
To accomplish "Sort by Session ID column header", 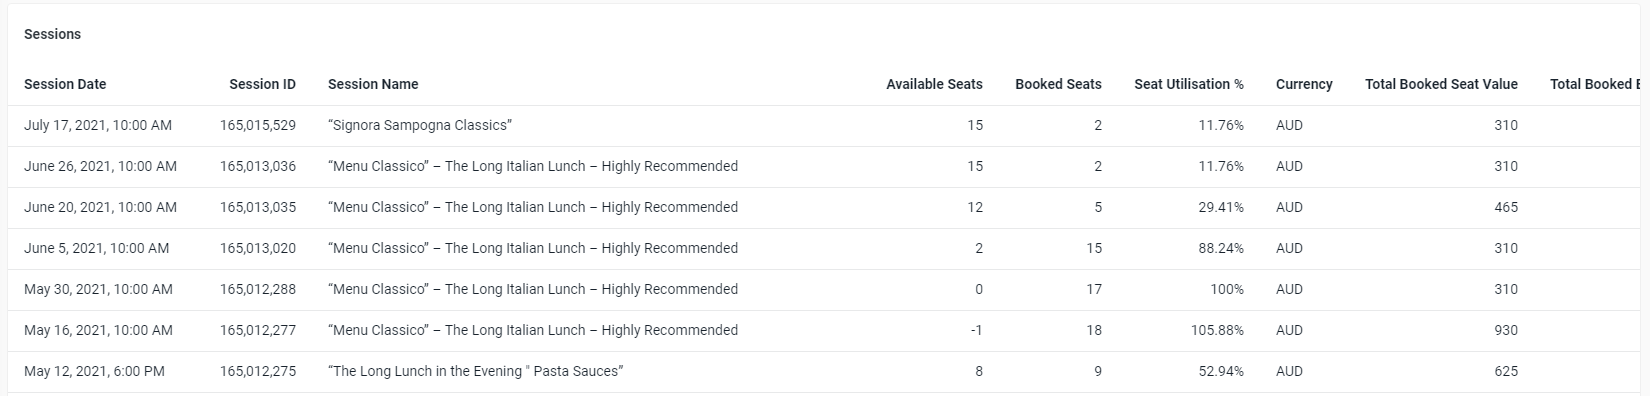I will pos(262,84).
